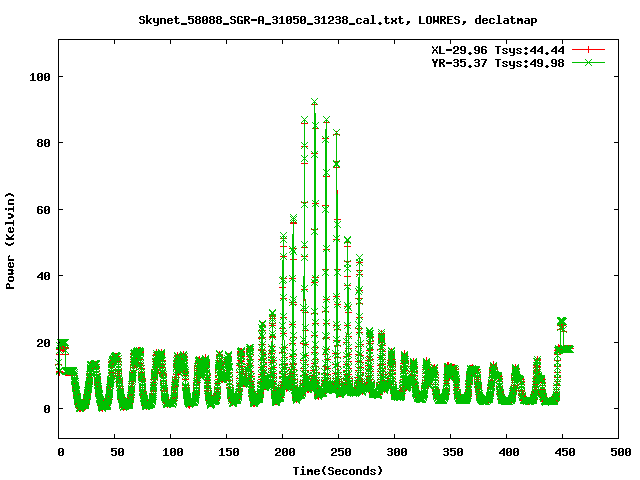
Task: Select the YR-35.37 Tsys:49.98 legend label
Action: [x=498, y=63]
